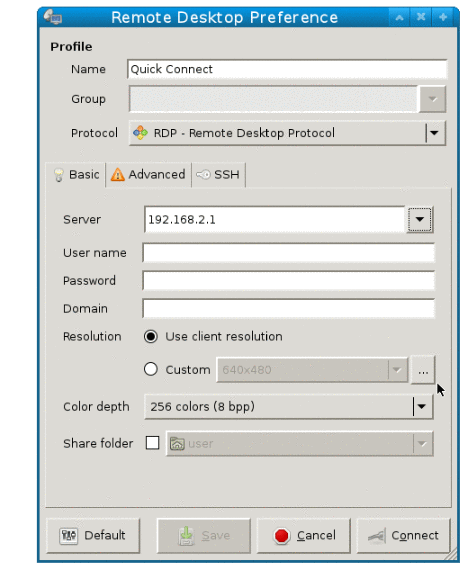Click the red stop icon on Cancel
470x570 pixels.
[282, 535]
